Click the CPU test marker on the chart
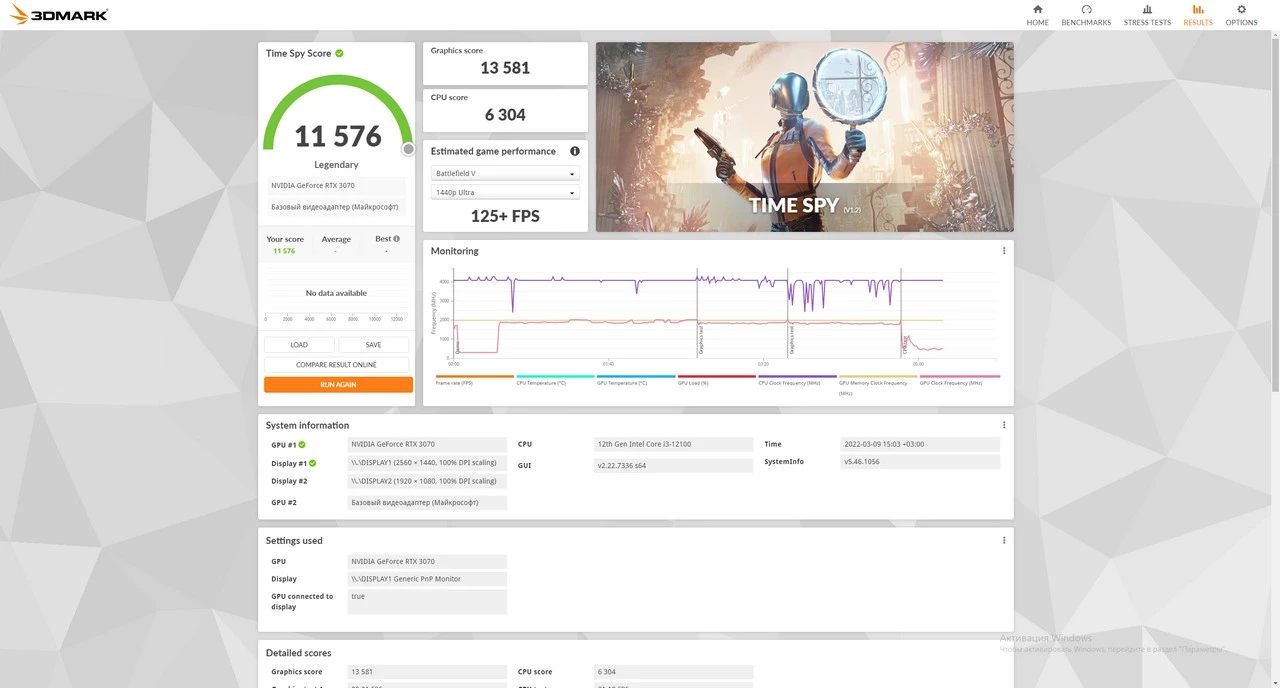The height and width of the screenshot is (688, 1280). click(904, 346)
